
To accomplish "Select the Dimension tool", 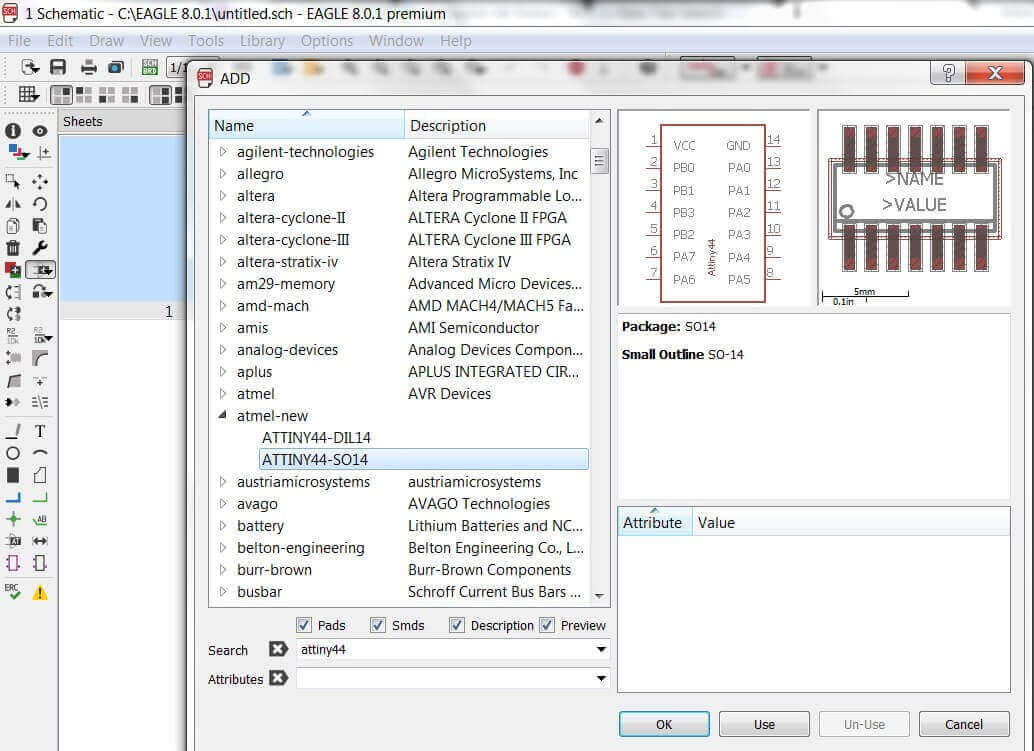I will click(x=40, y=541).
